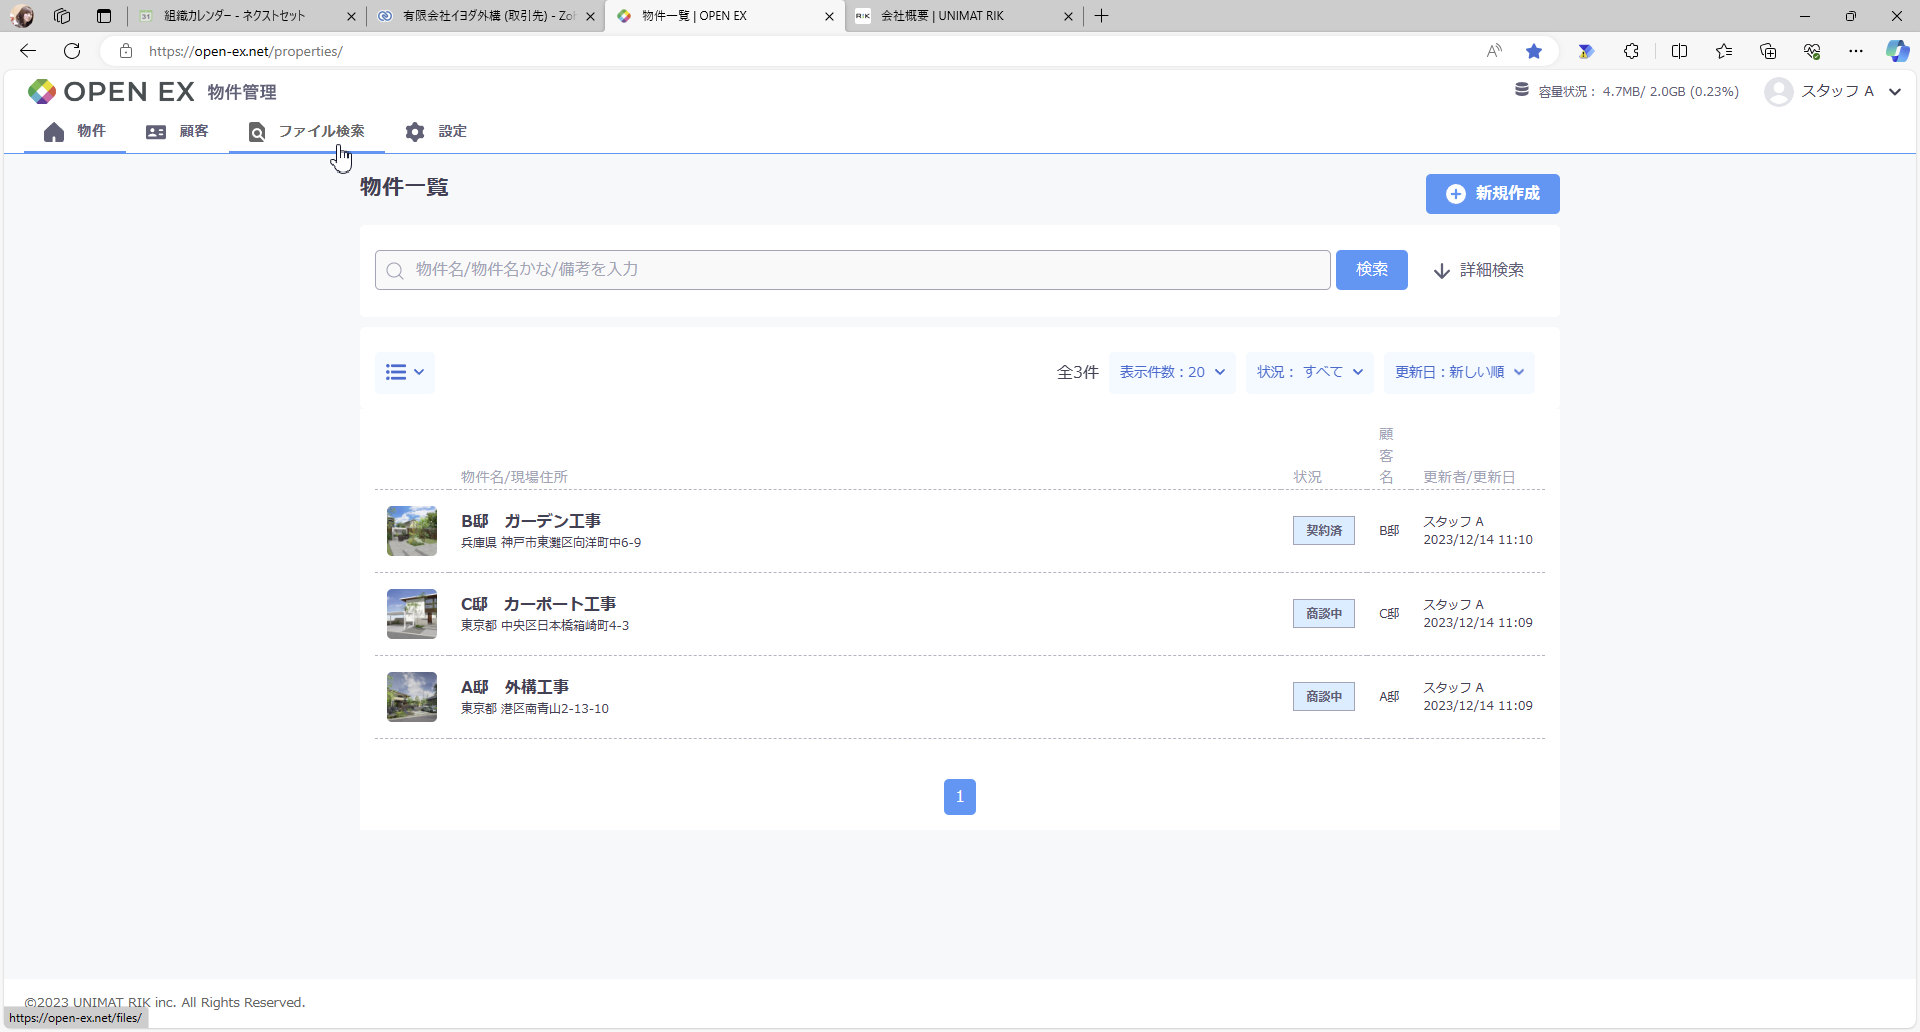Click thumbnail of A邸 外構工事
Screen dimensions: 1920x1032
[x=412, y=697]
